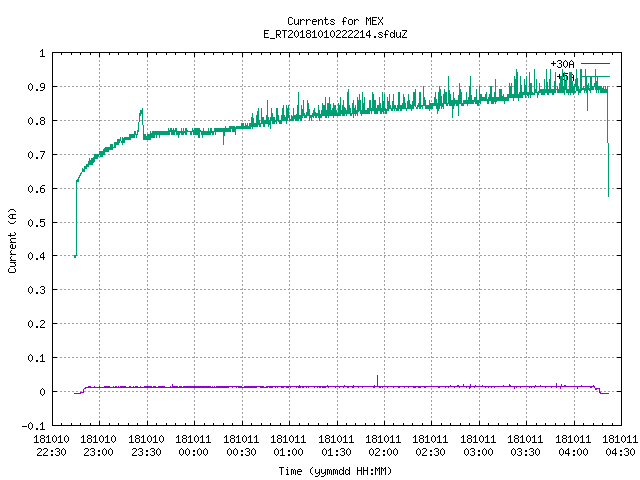Click the green +5A legend line sample

pyautogui.click(x=595, y=76)
